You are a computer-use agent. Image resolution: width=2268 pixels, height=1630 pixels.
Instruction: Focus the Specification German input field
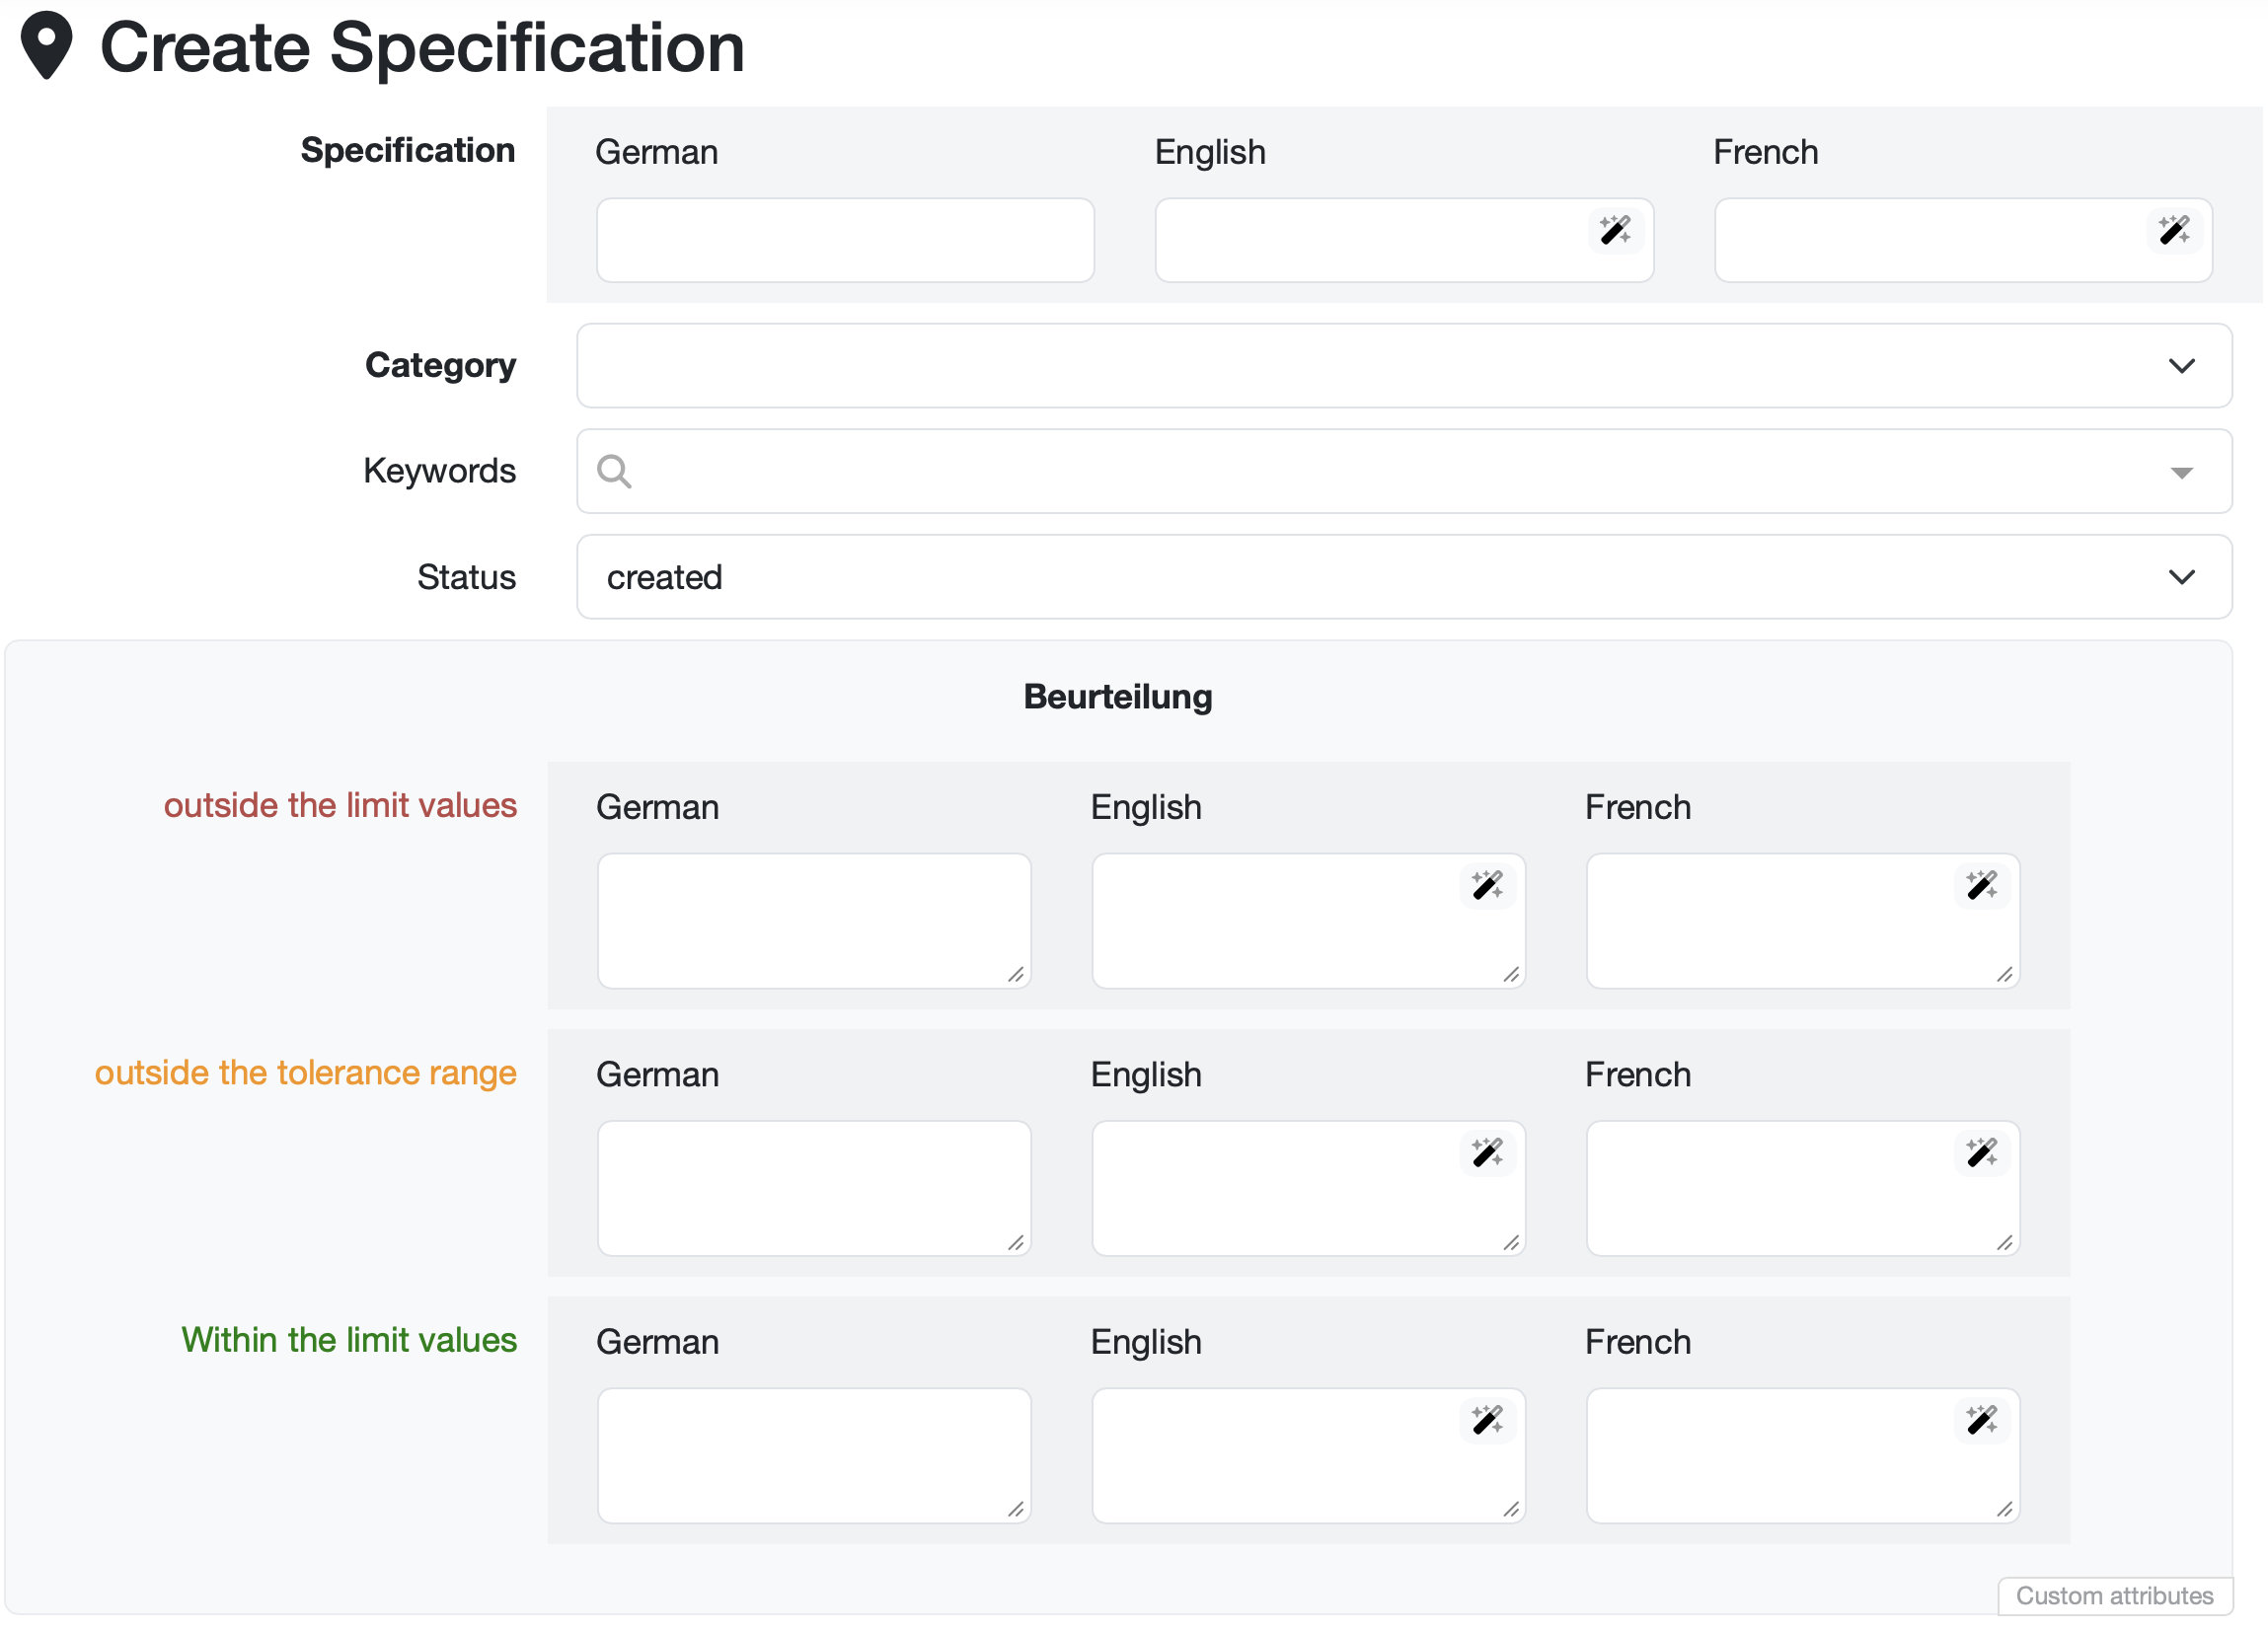pos(845,240)
